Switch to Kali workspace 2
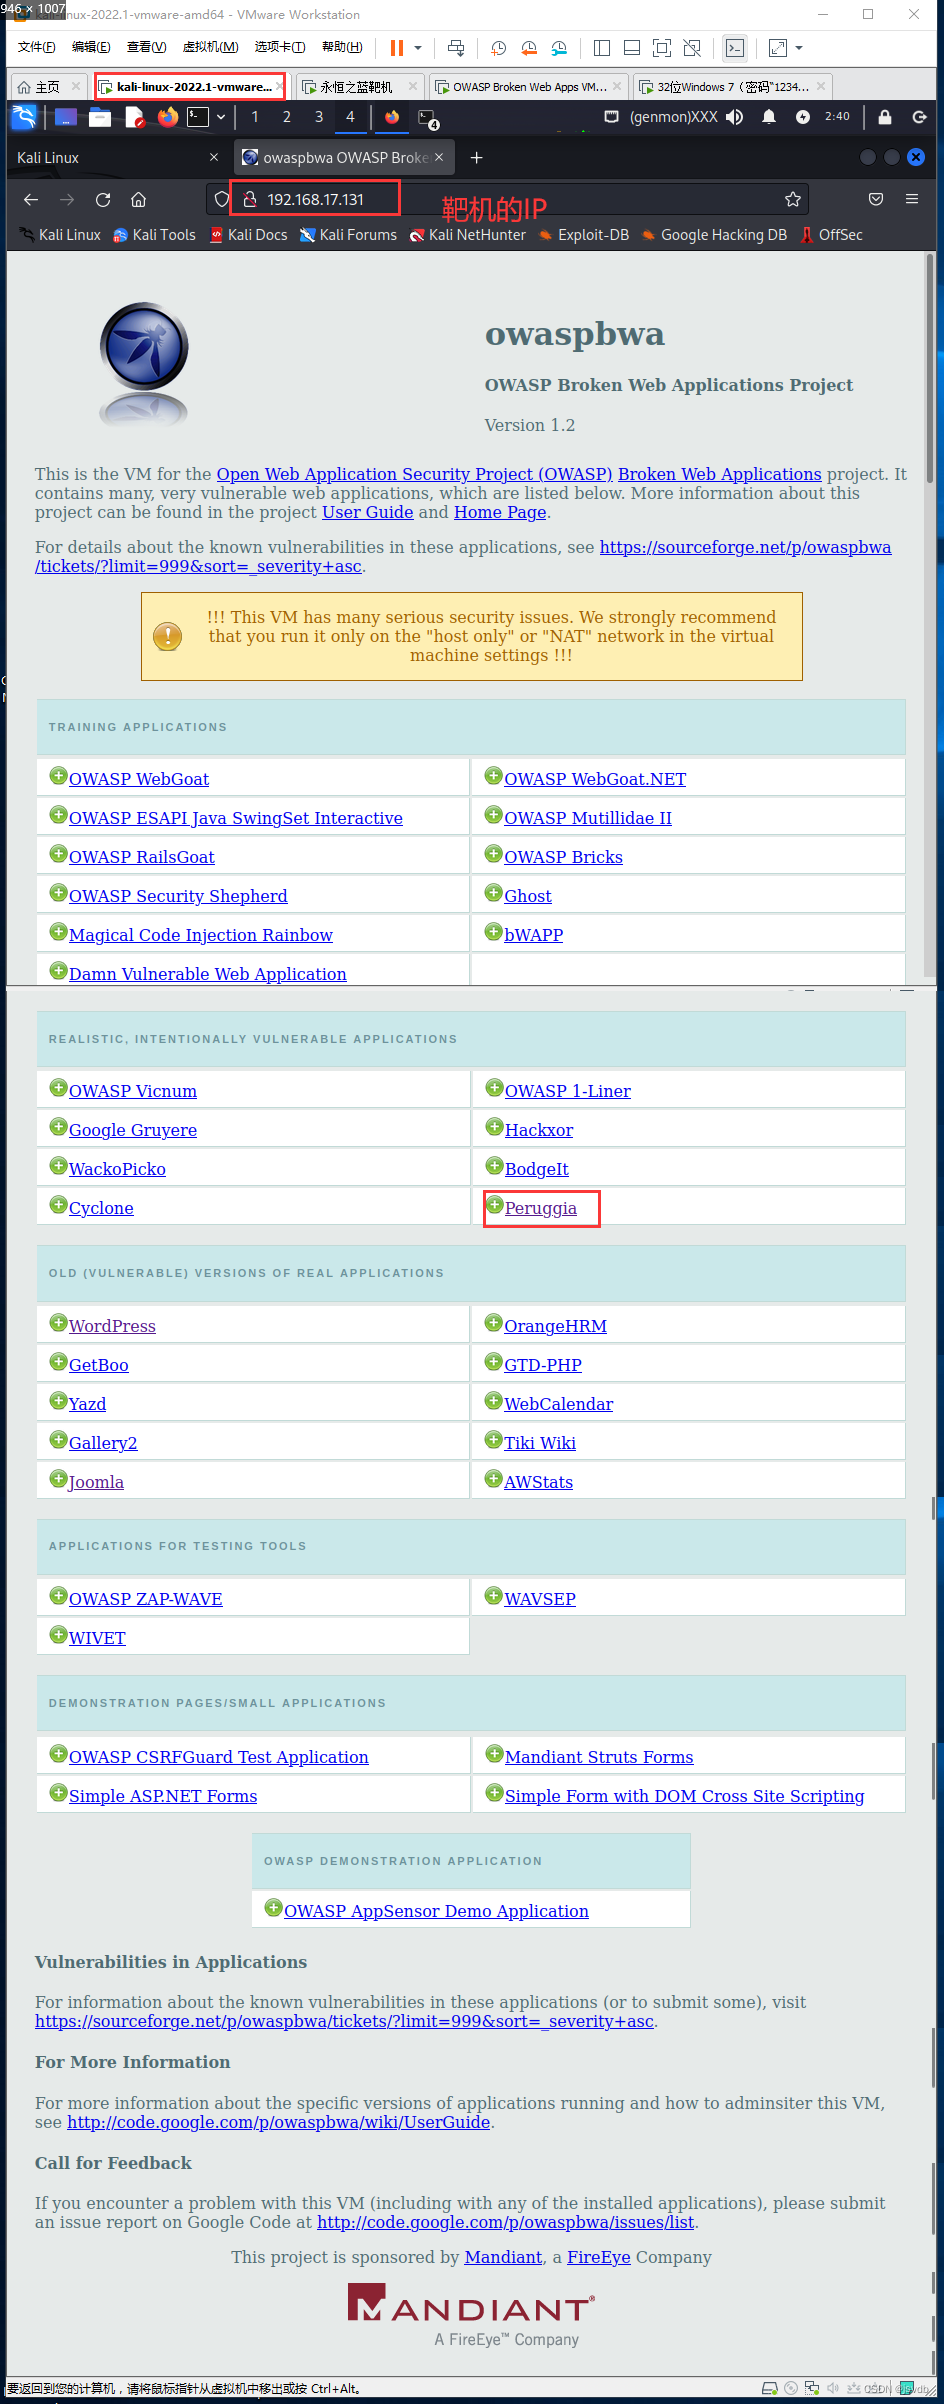Screen dimensions: 944x2404 (287, 117)
